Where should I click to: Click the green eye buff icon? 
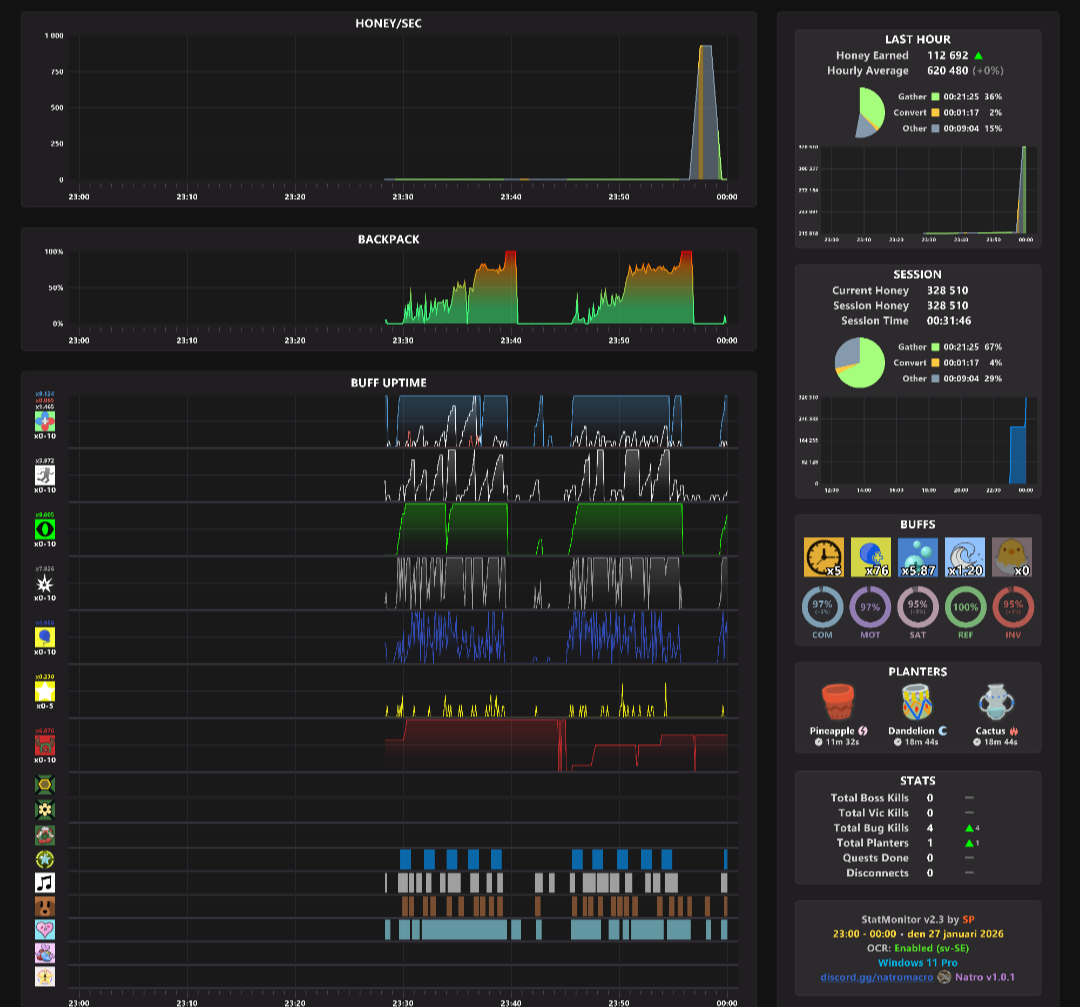coord(45,529)
